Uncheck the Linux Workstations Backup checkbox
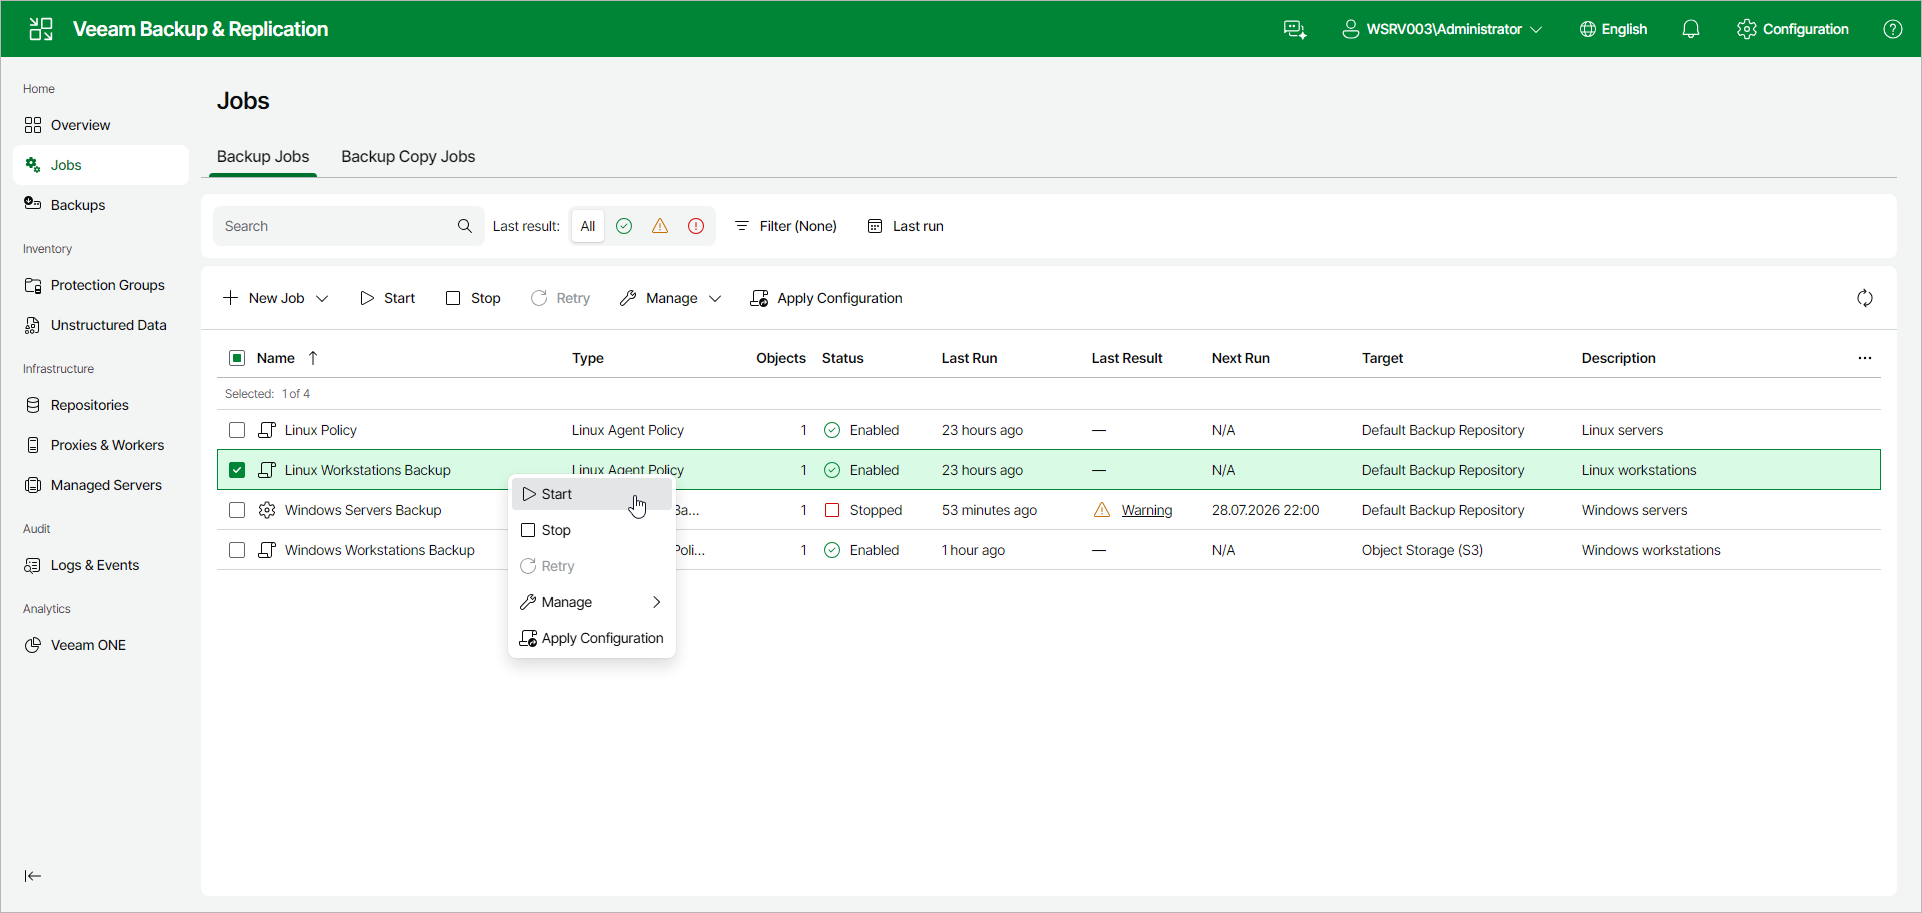This screenshot has width=1922, height=913. pyautogui.click(x=237, y=470)
